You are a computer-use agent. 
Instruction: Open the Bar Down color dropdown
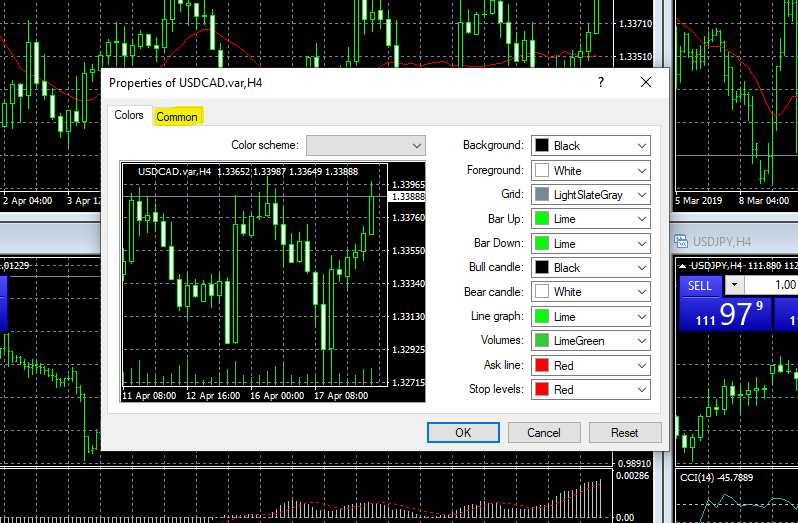[x=590, y=243]
